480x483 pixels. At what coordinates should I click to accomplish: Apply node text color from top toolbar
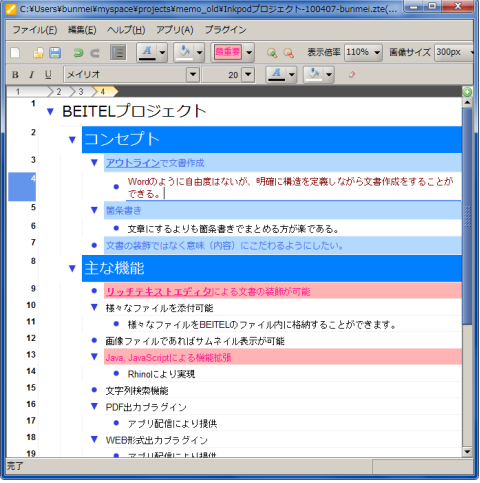pyautogui.click(x=147, y=53)
